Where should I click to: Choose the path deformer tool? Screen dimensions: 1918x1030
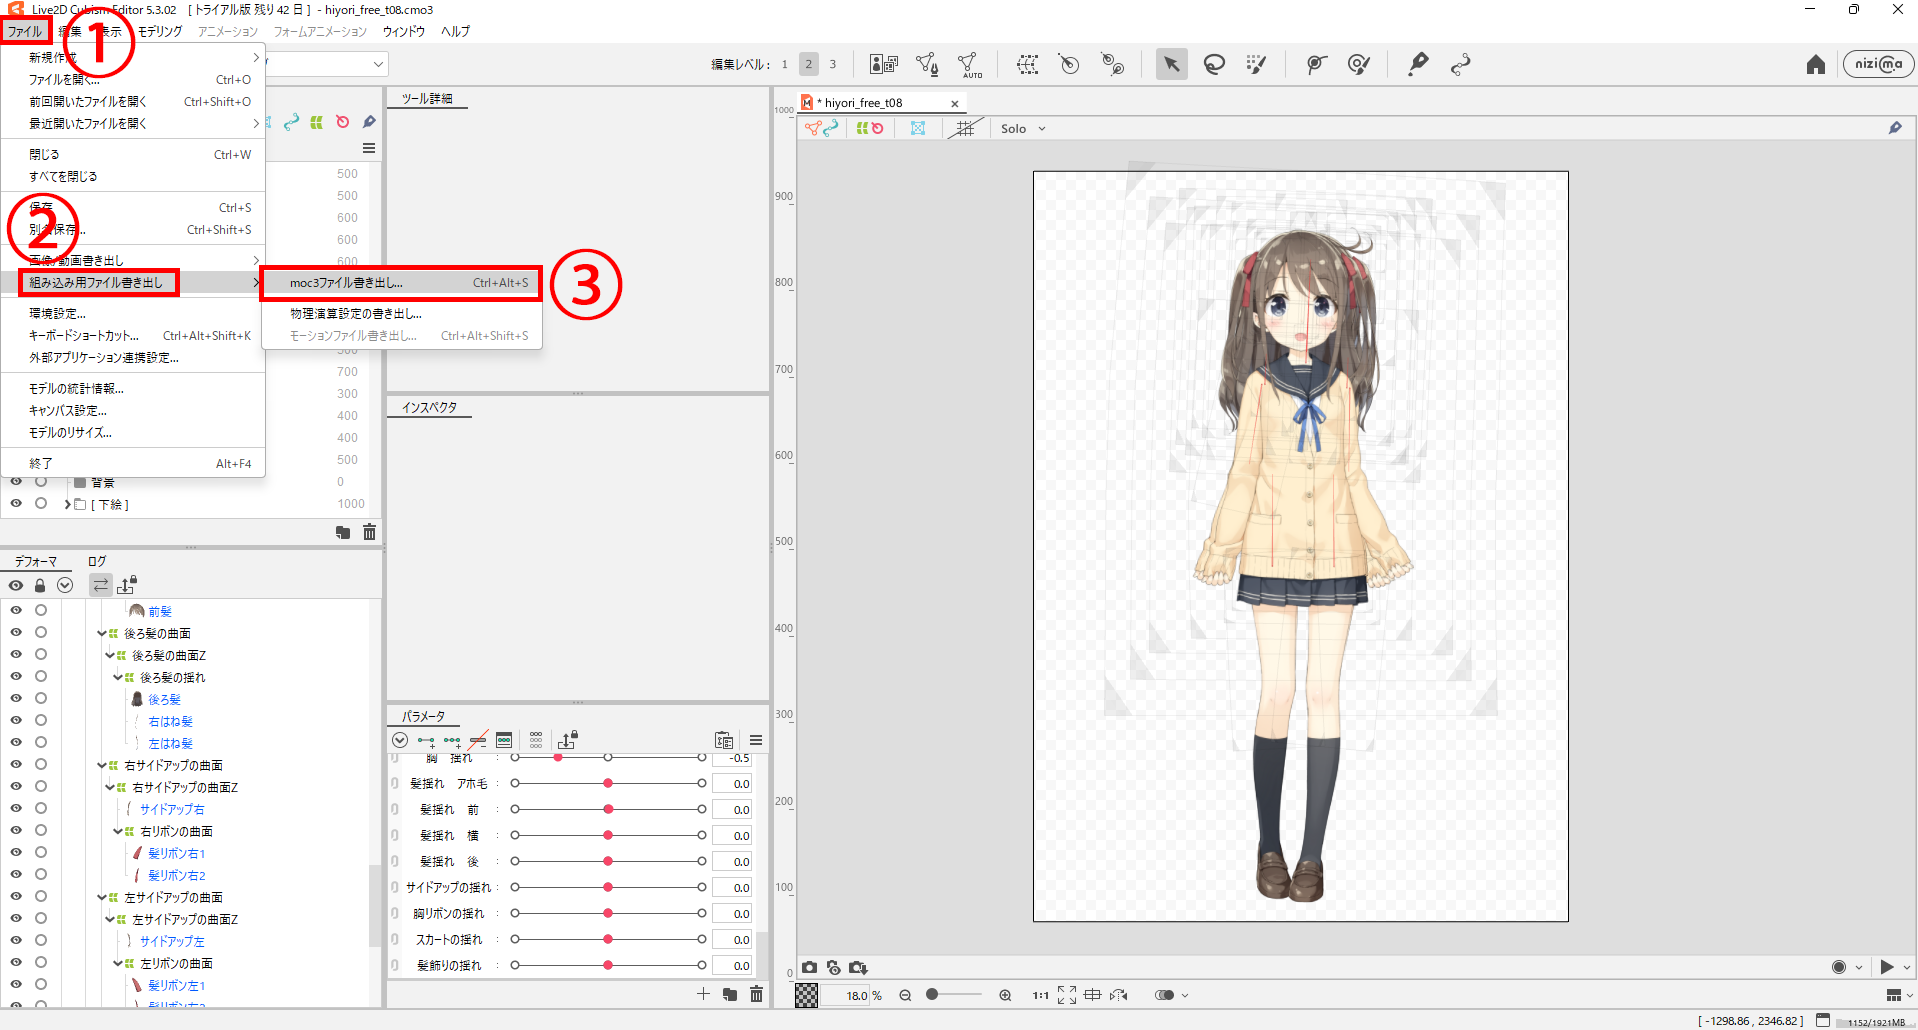pyautogui.click(x=1460, y=65)
